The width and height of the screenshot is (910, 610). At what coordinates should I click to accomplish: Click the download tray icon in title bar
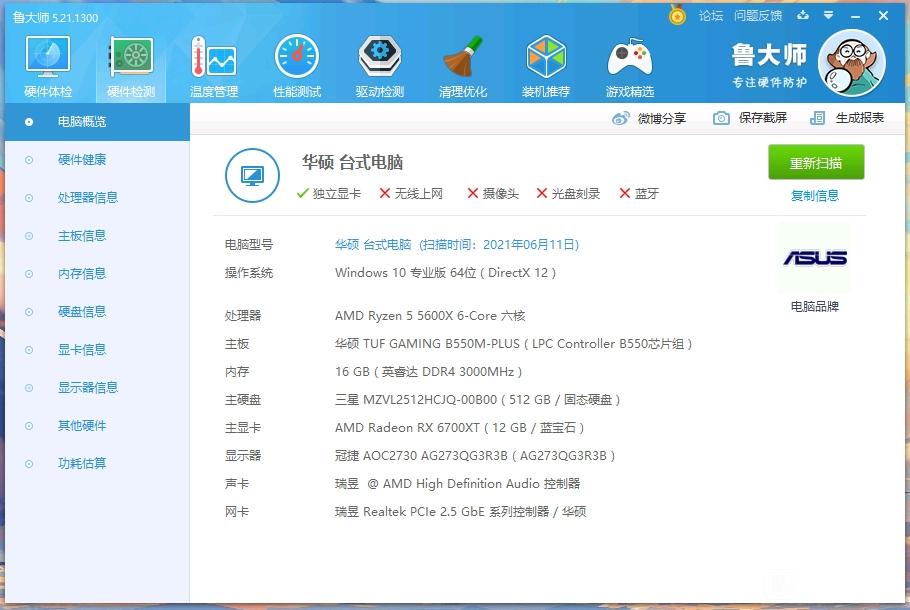(803, 15)
